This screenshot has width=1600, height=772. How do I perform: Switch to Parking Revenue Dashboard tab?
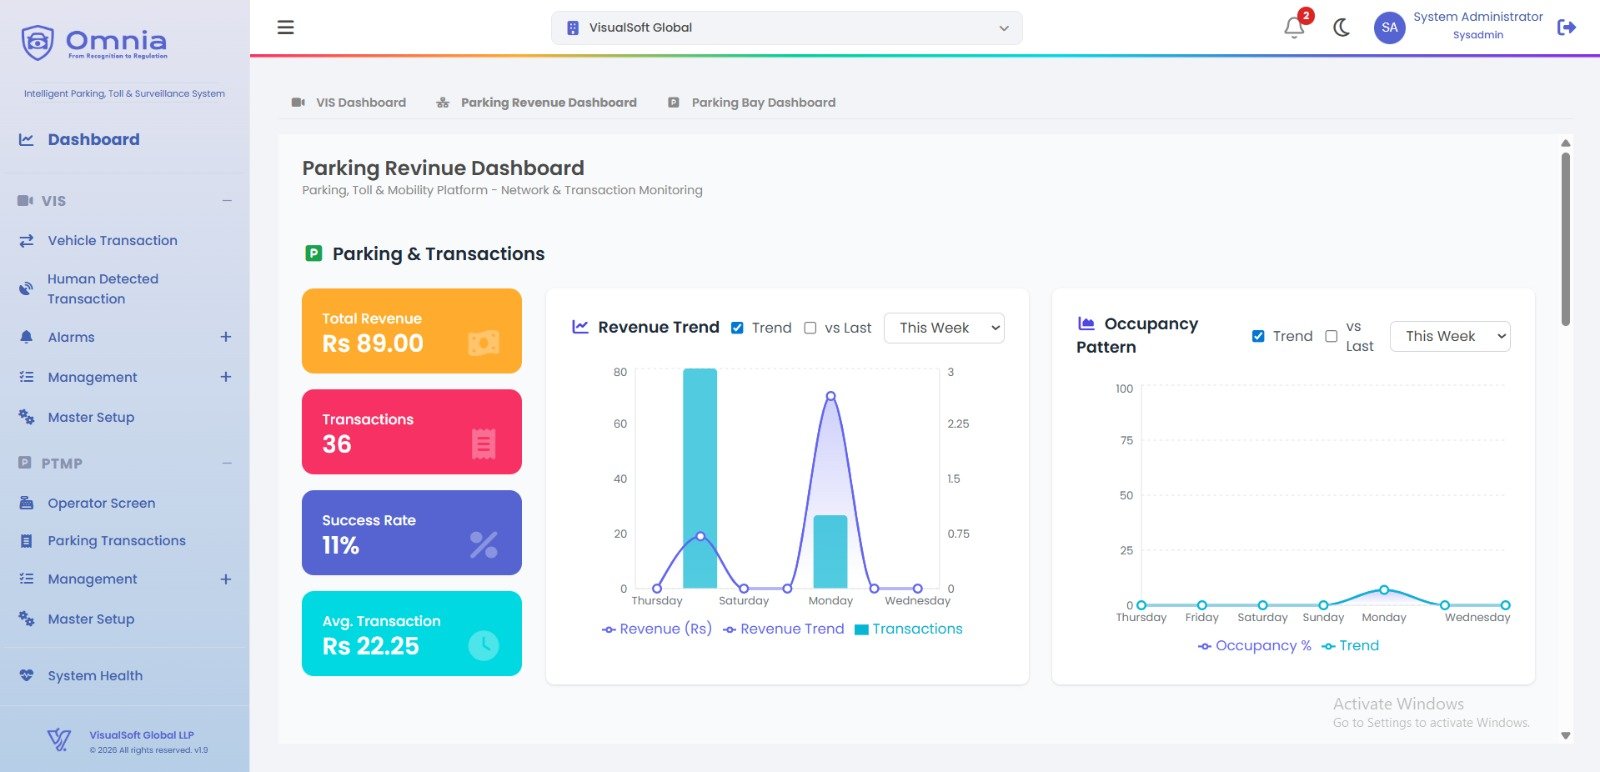[537, 102]
